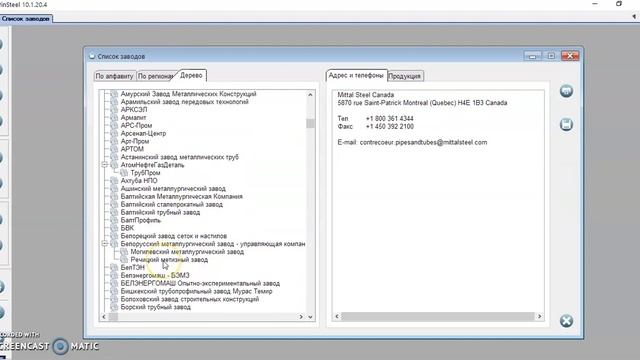Select Белорецкий завод сеток и настилов
This screenshot has width=640, height=360.
(x=173, y=236)
